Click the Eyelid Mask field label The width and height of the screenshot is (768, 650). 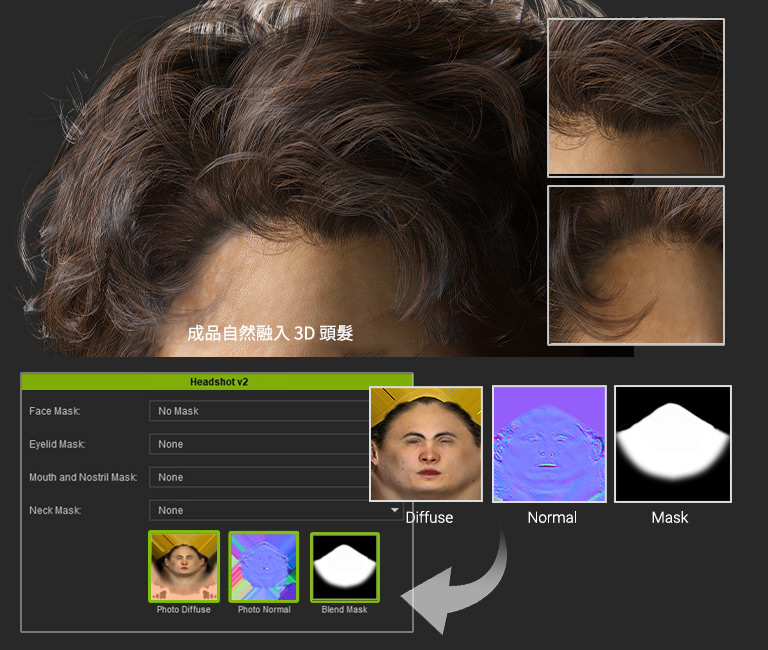(57, 444)
